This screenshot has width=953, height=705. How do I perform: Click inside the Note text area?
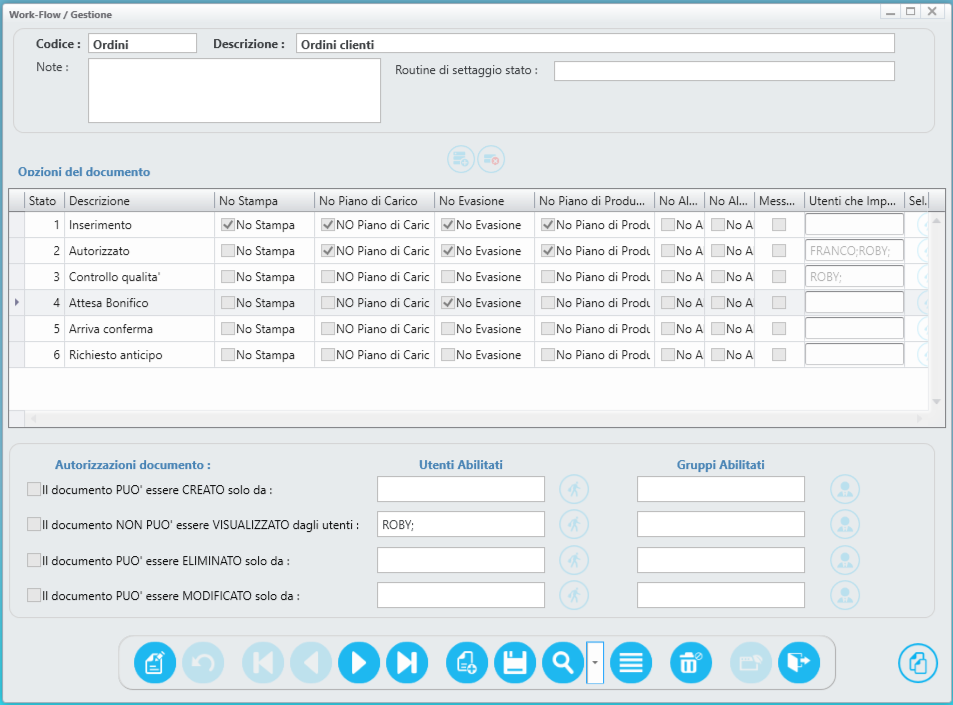point(235,91)
